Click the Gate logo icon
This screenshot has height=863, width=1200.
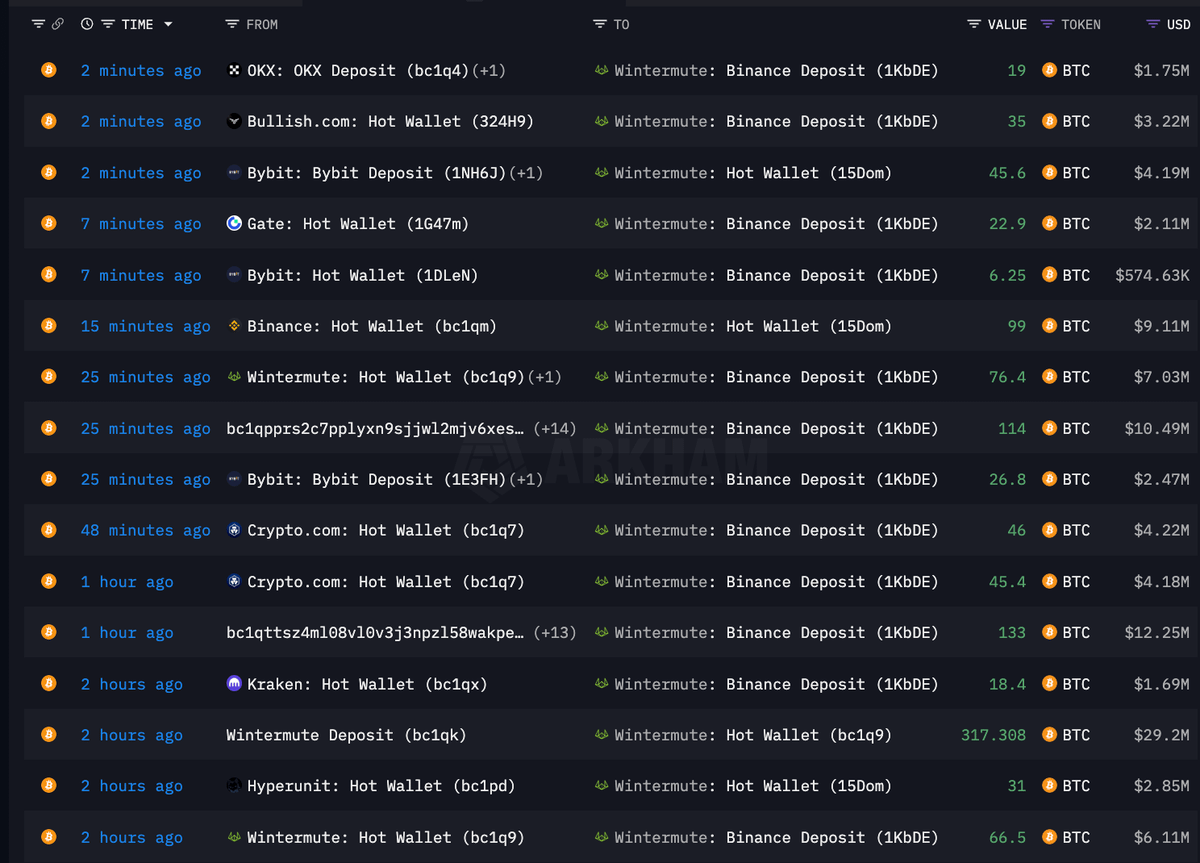pyautogui.click(x=234, y=224)
